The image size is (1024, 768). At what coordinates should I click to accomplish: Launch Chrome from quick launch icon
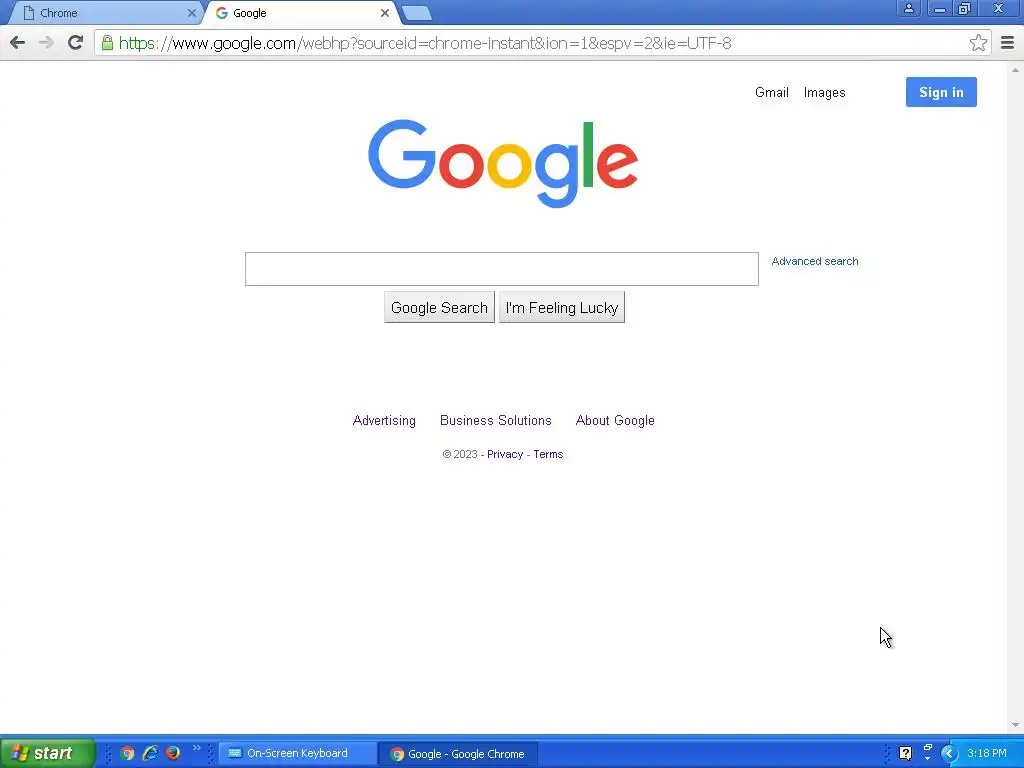coord(127,754)
